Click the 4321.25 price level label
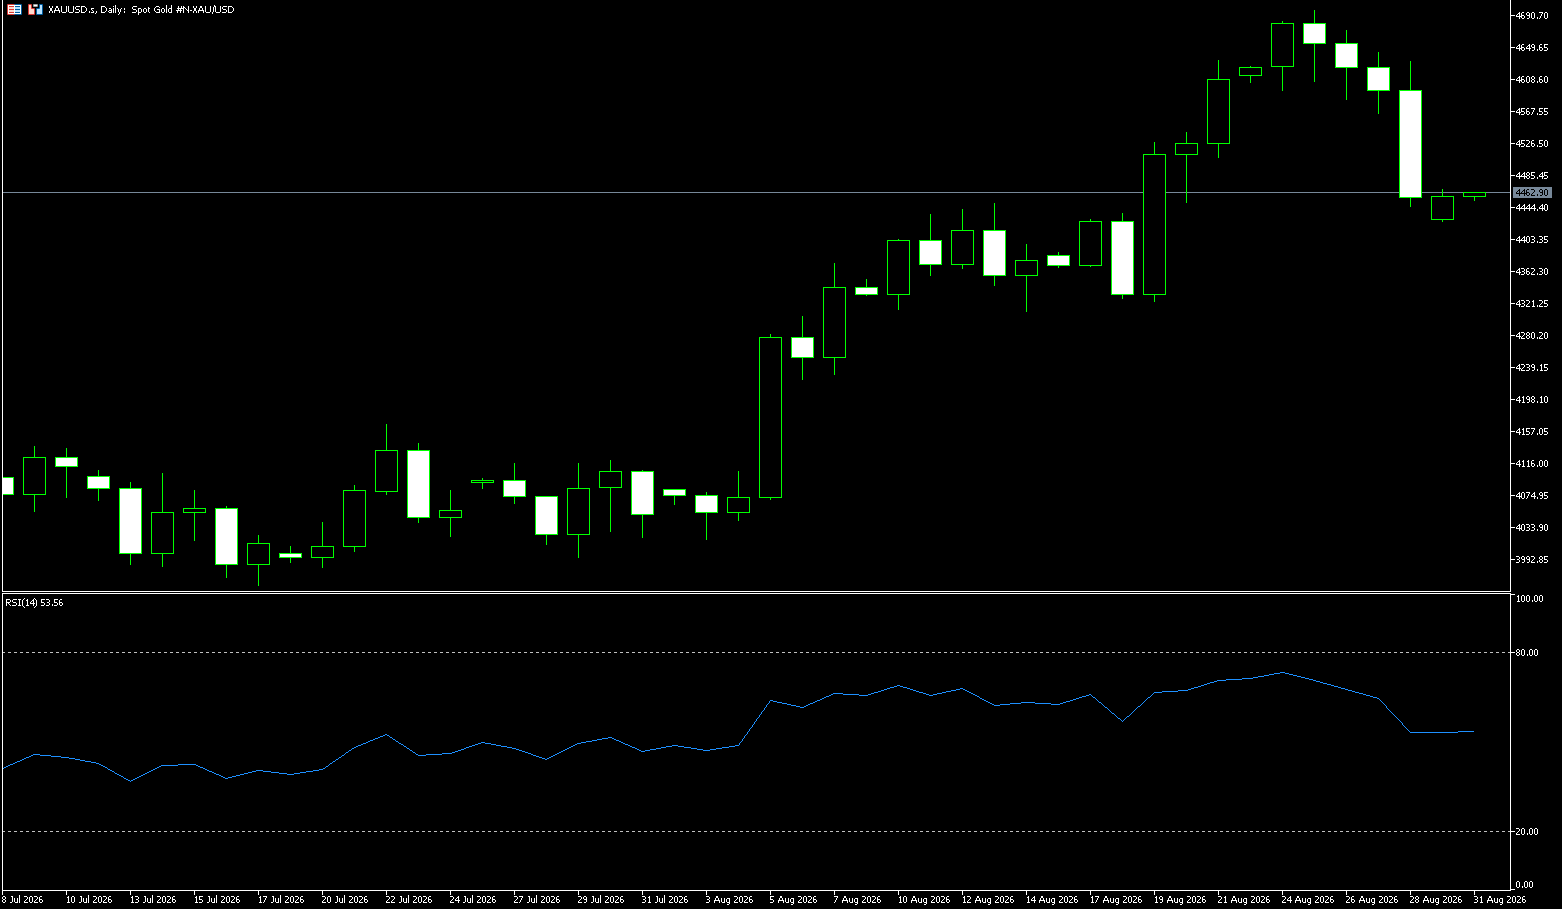 pyautogui.click(x=1532, y=304)
